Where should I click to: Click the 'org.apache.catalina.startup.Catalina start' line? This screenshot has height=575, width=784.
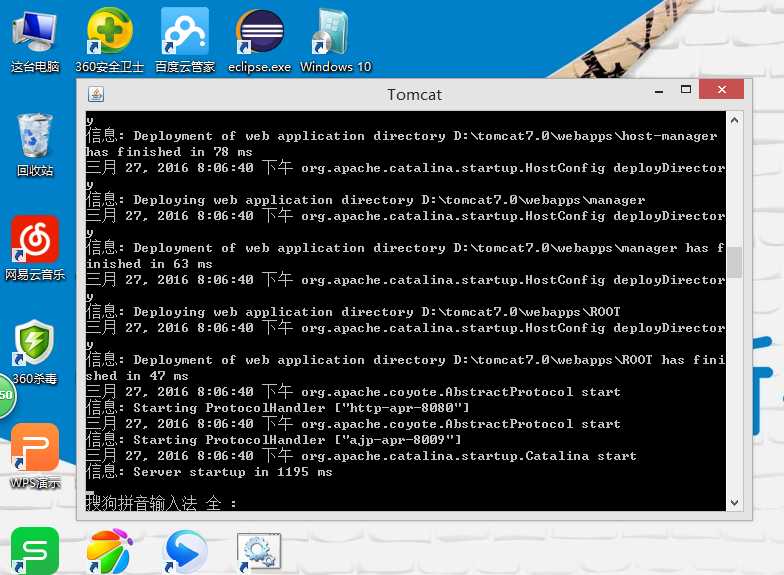361,456
